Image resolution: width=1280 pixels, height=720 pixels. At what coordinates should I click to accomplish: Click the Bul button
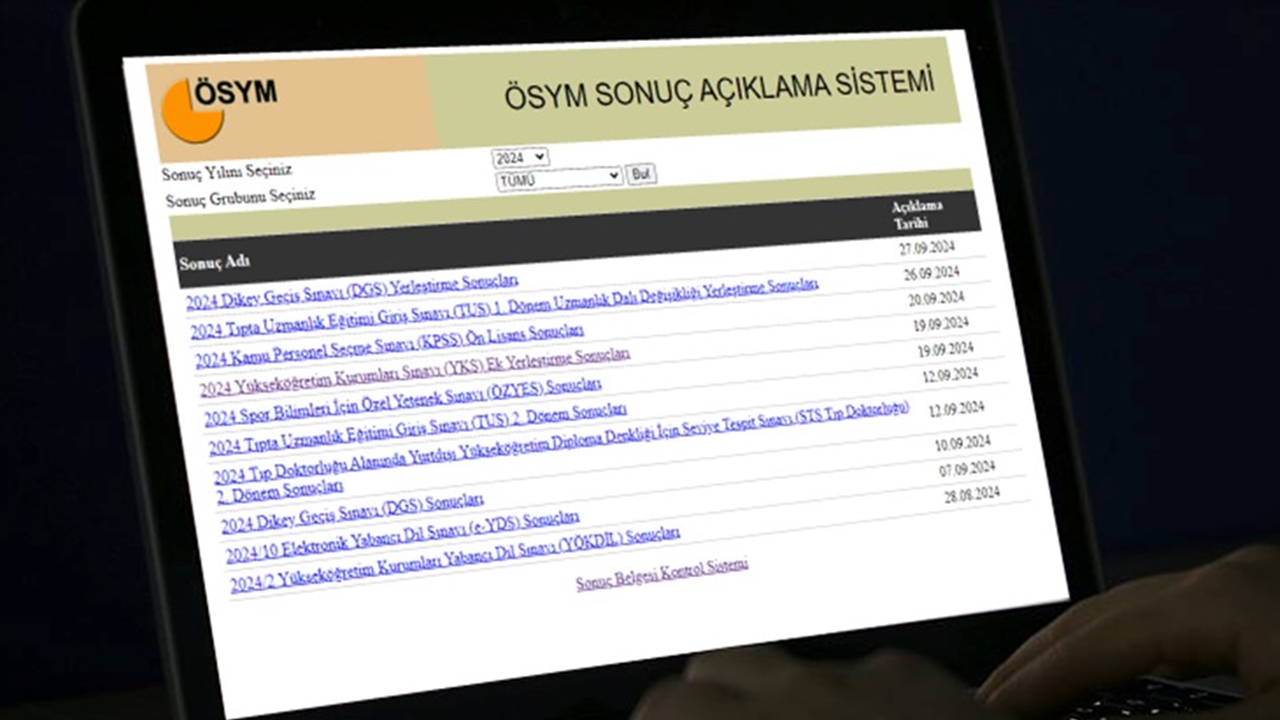[641, 174]
